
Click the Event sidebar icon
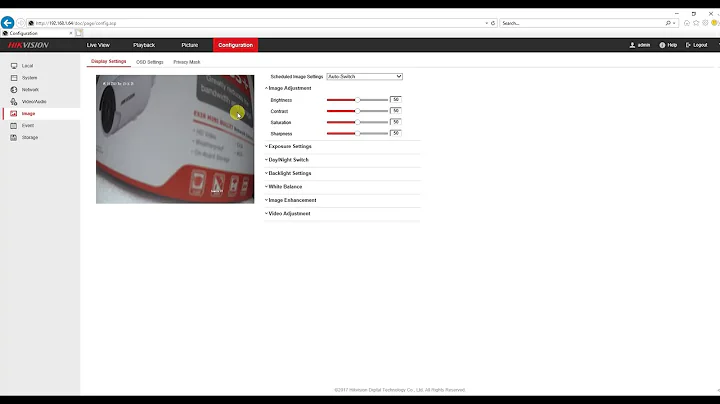pos(14,126)
